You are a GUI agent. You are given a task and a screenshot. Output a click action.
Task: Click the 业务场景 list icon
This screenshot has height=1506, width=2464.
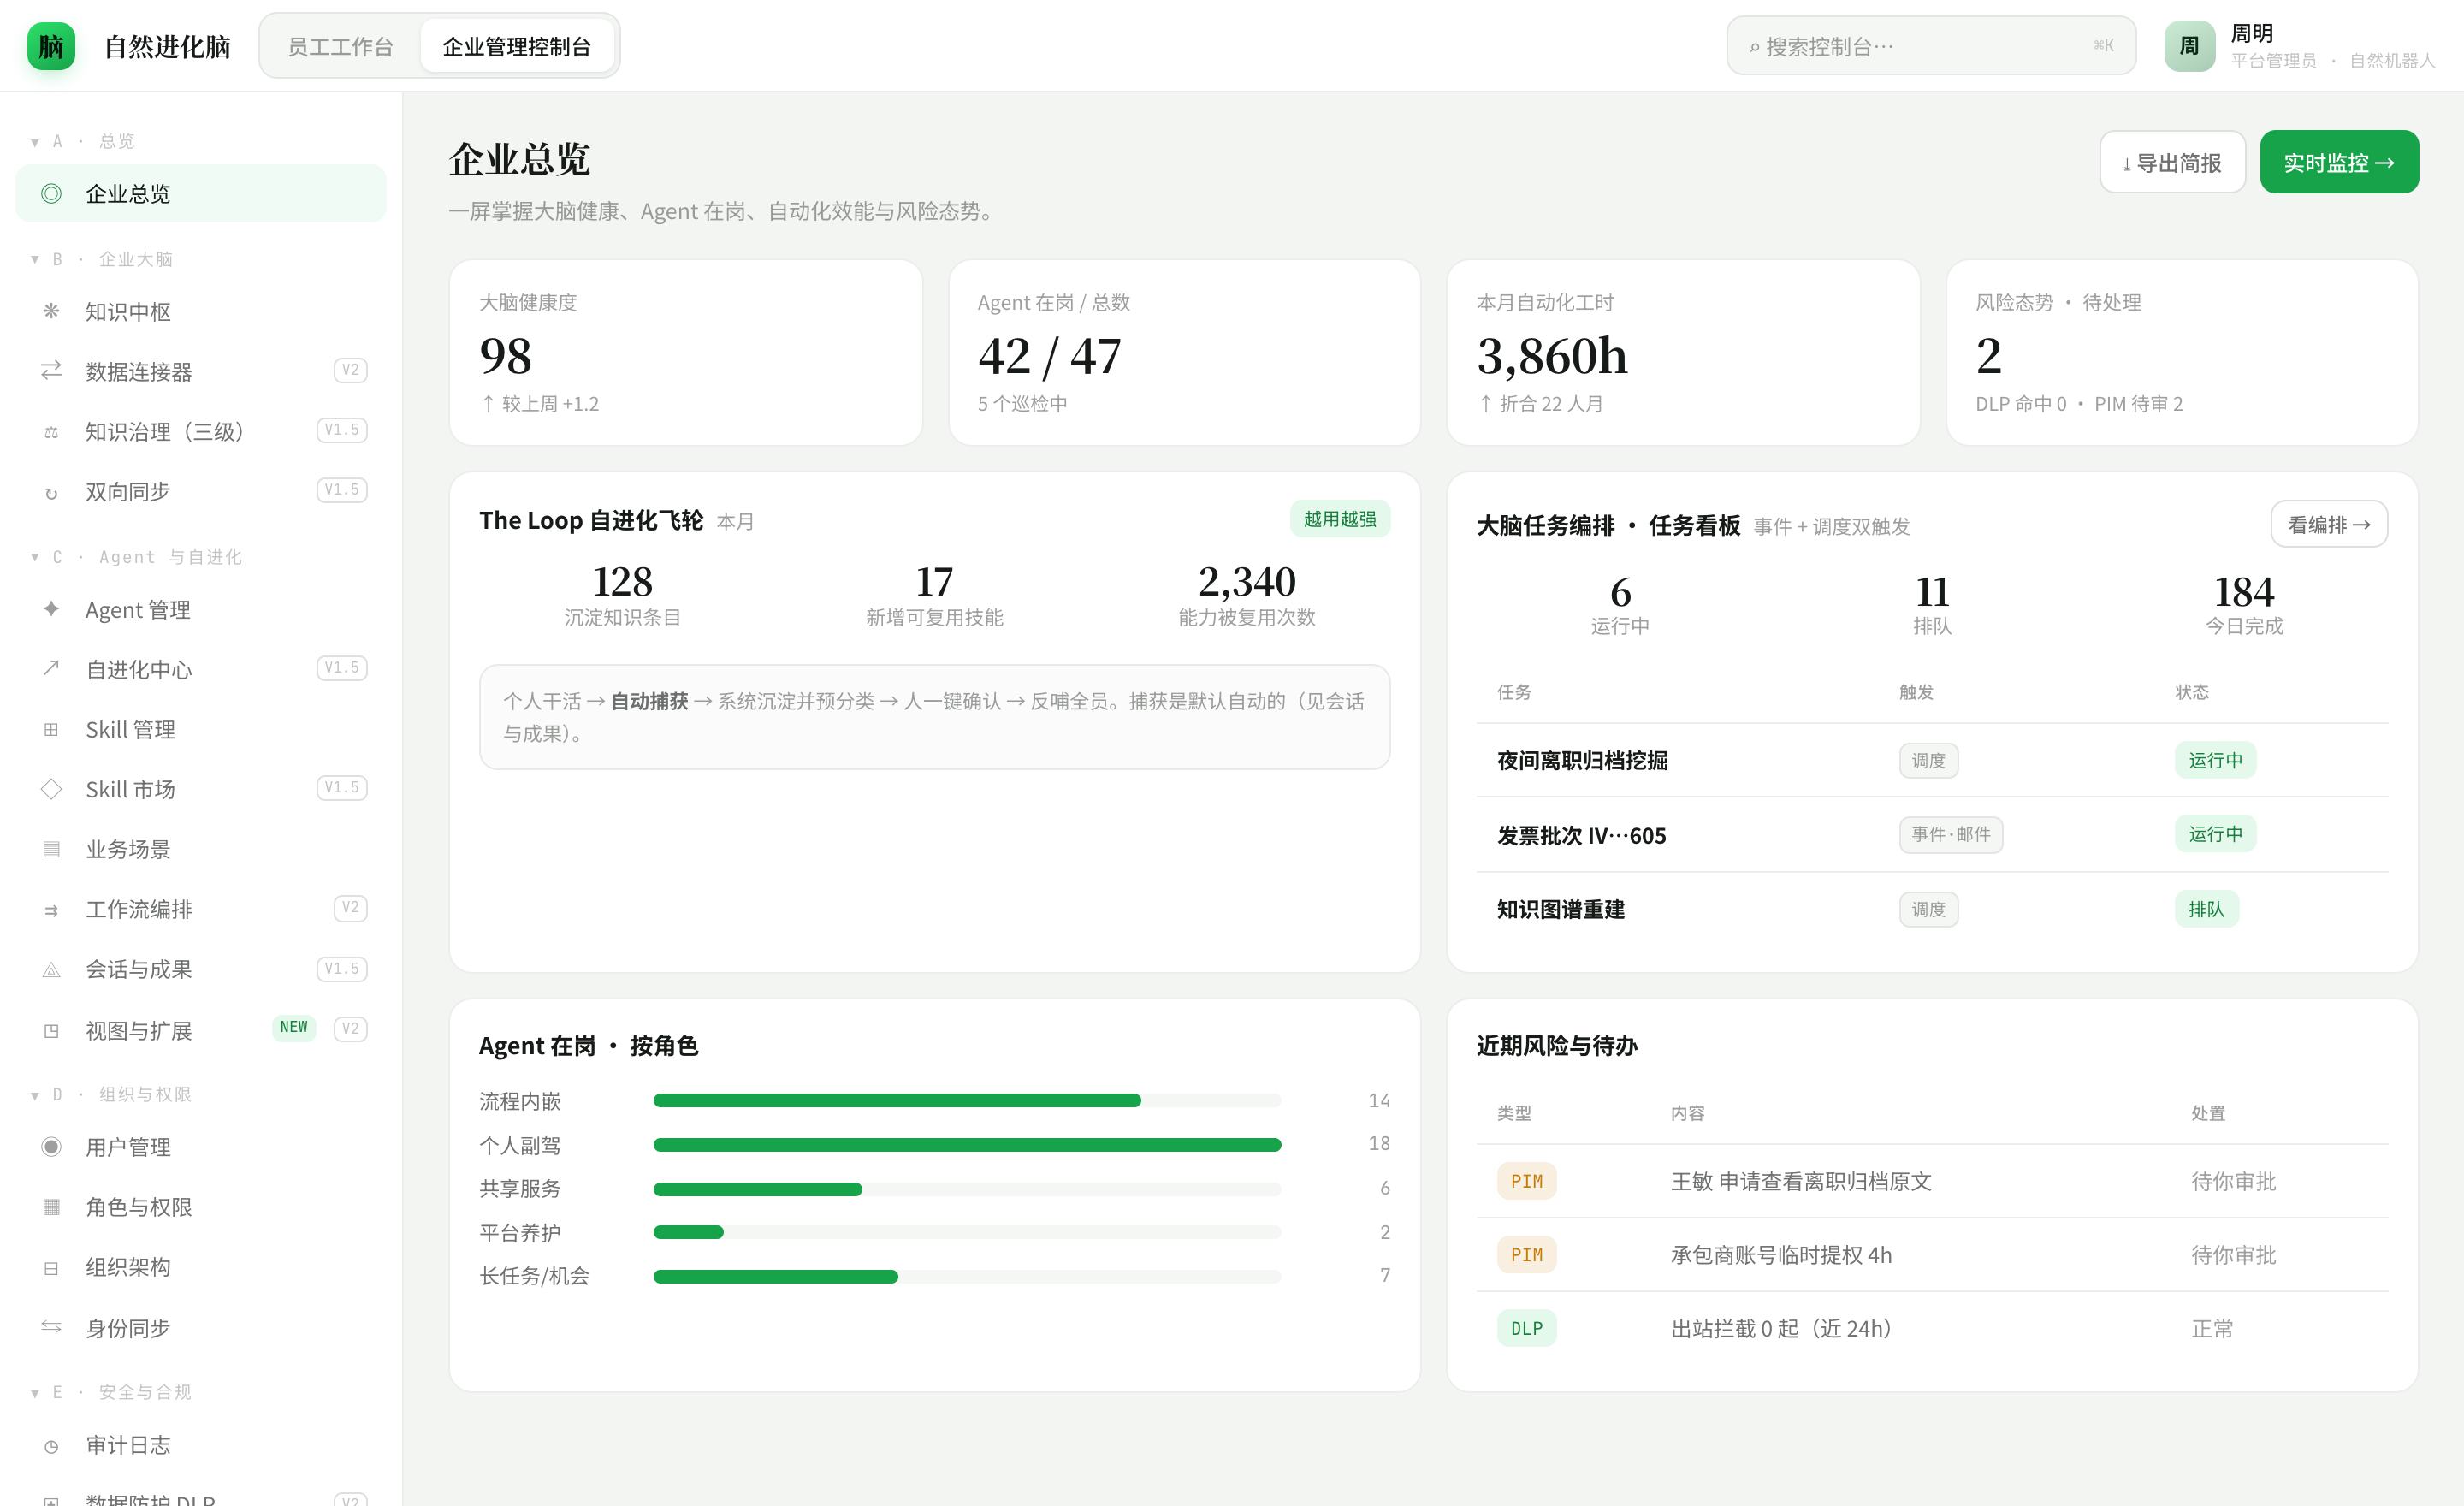(51, 849)
